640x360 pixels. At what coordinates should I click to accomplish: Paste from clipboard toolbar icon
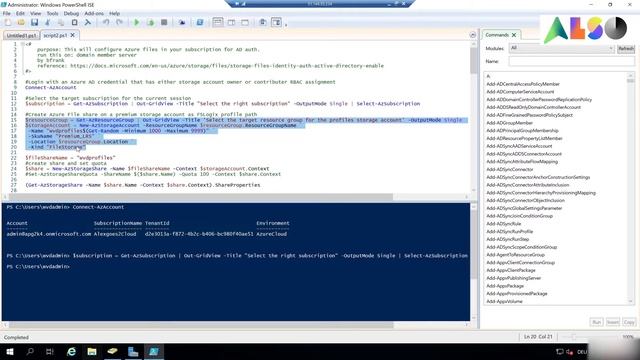(x=74, y=22)
